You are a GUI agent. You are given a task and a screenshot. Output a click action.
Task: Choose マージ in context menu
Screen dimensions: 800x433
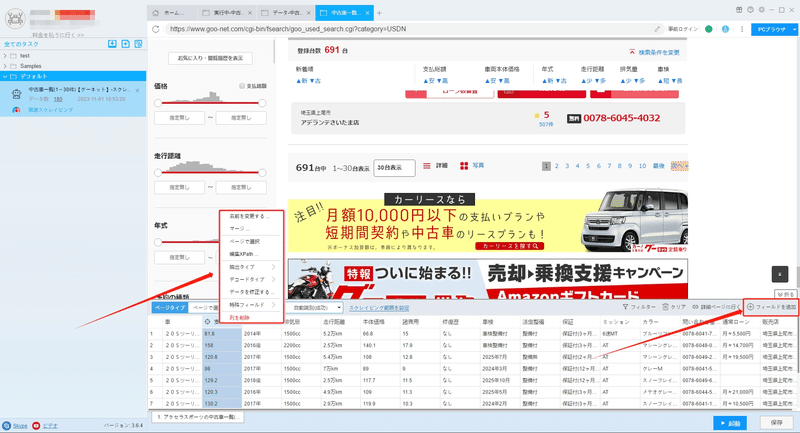(x=239, y=228)
